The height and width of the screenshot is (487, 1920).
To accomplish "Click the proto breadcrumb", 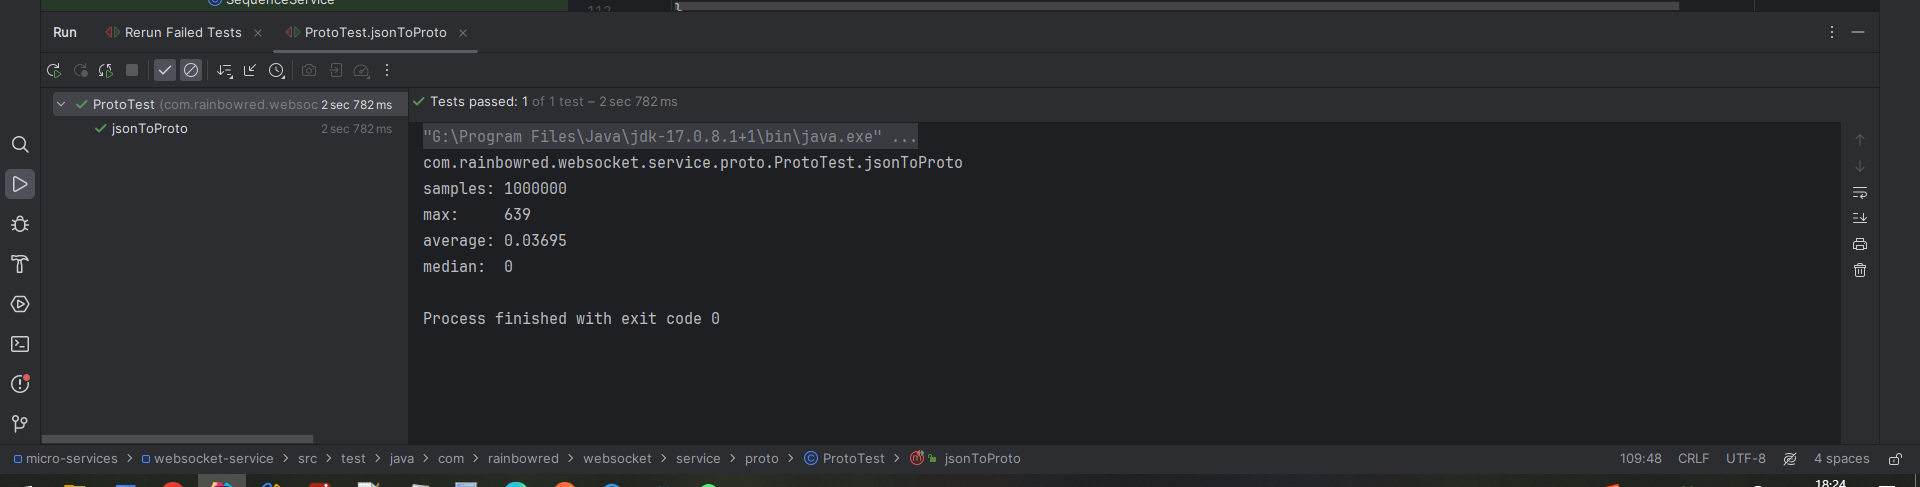I will click(761, 459).
